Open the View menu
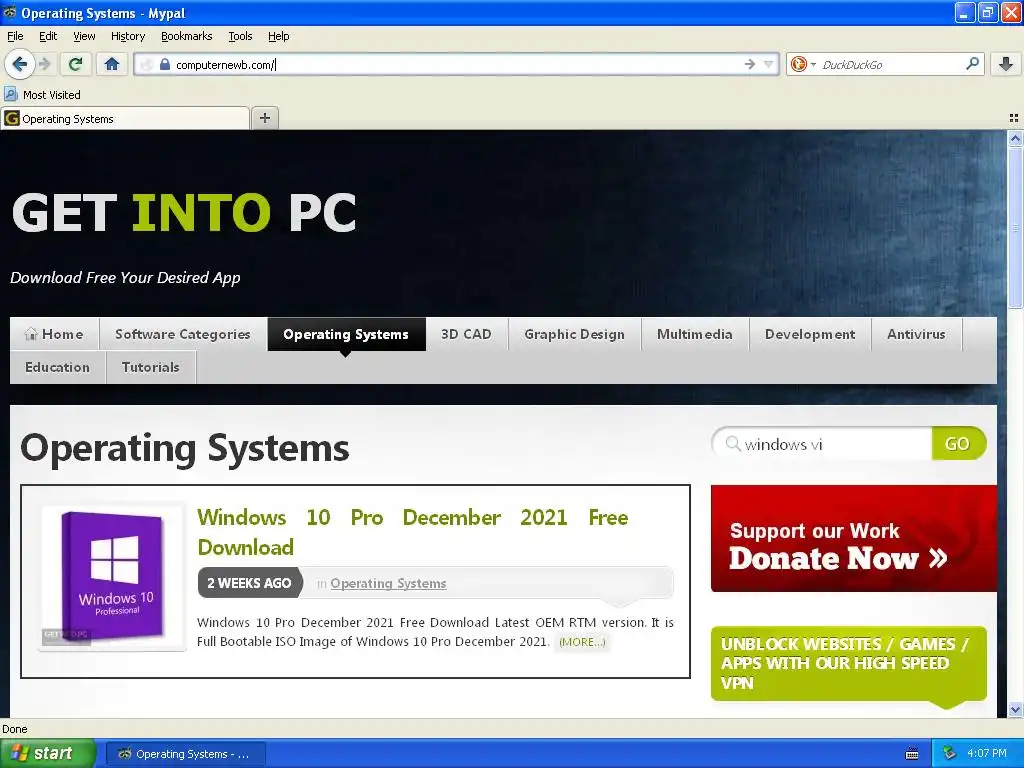Screen dimensions: 1024x768 [84, 36]
